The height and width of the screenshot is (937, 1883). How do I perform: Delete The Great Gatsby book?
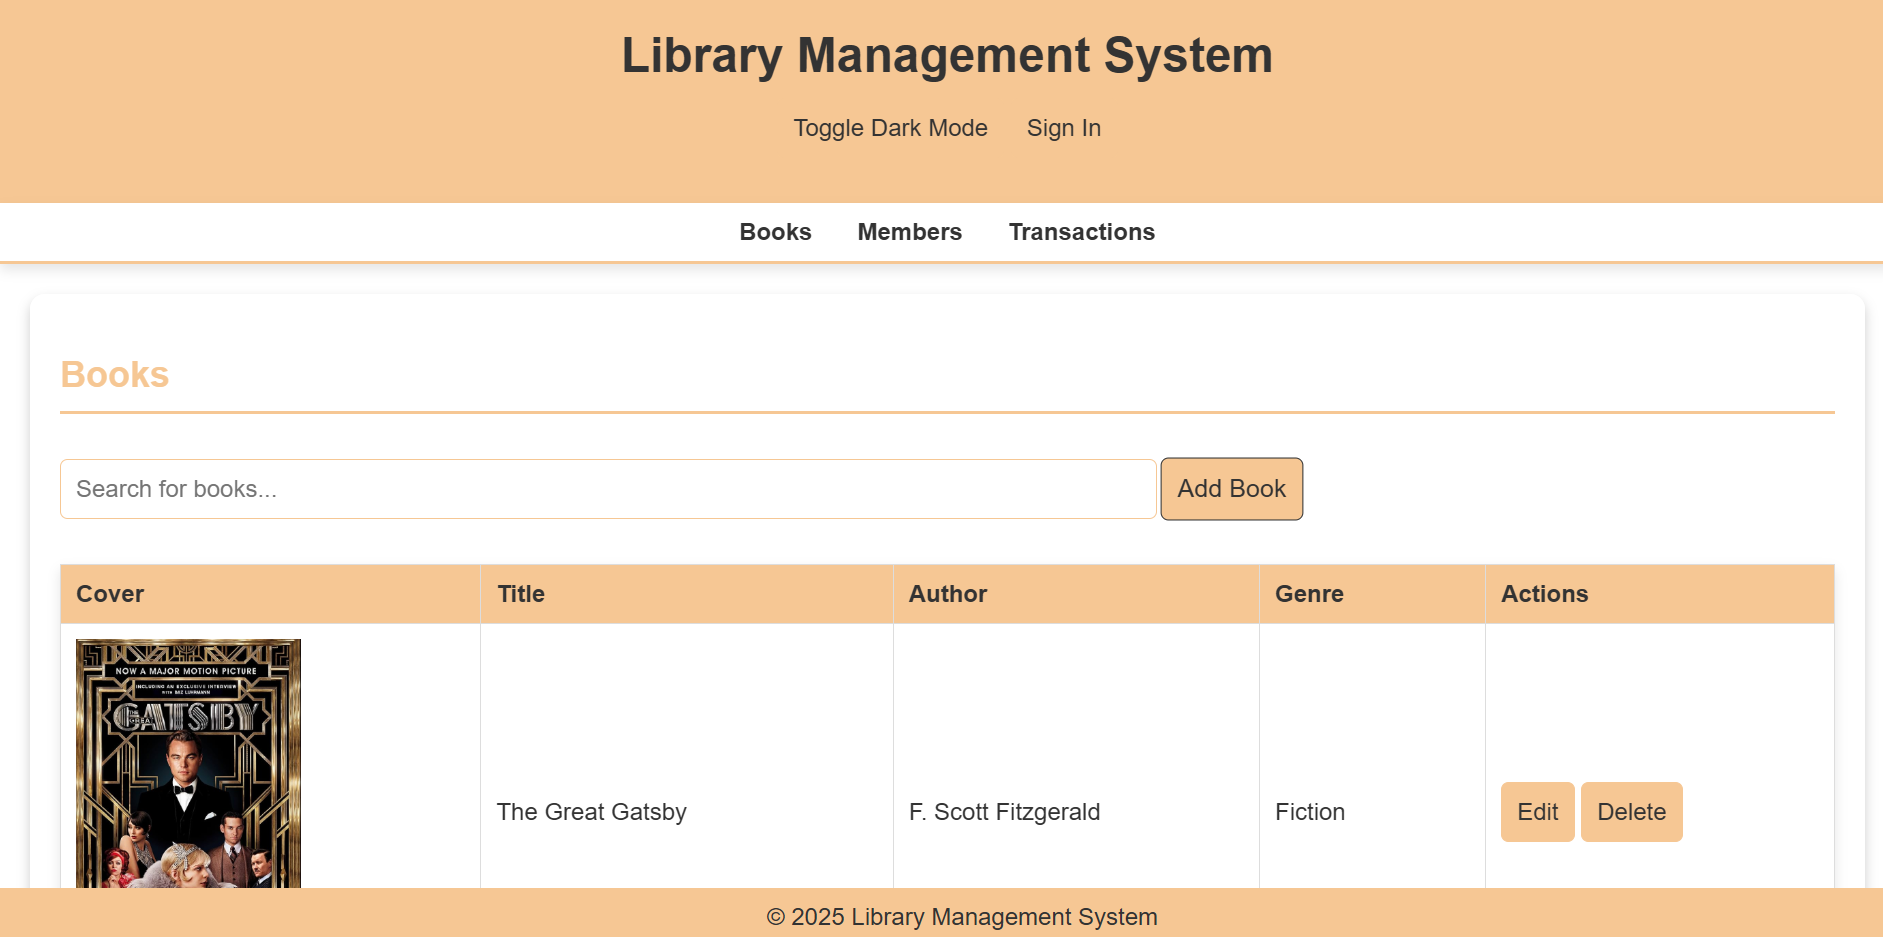pos(1631,812)
